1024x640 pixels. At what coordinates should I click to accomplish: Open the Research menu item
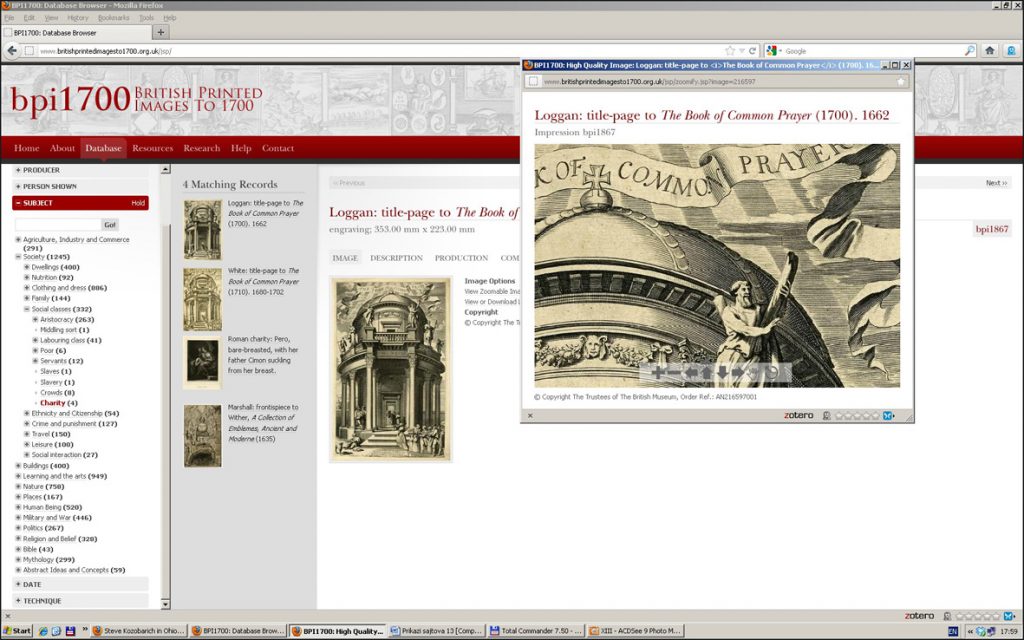coord(201,148)
